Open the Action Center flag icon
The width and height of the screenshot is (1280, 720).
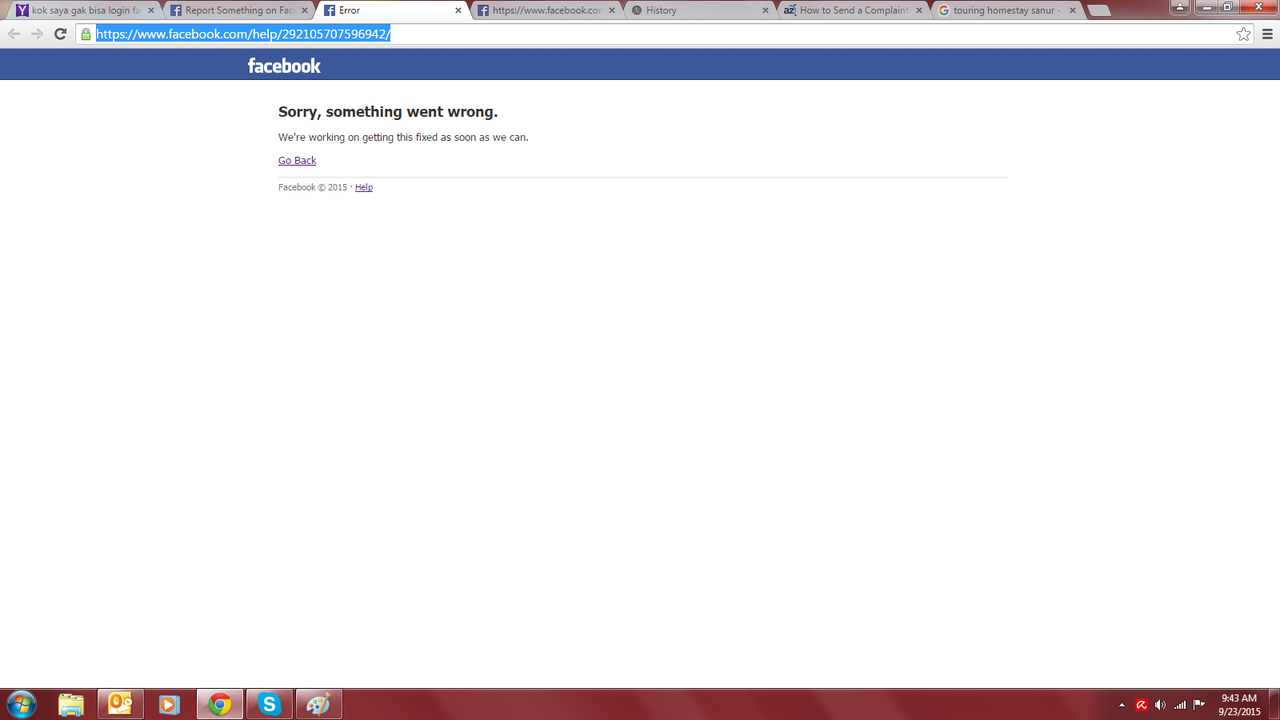coord(1199,705)
